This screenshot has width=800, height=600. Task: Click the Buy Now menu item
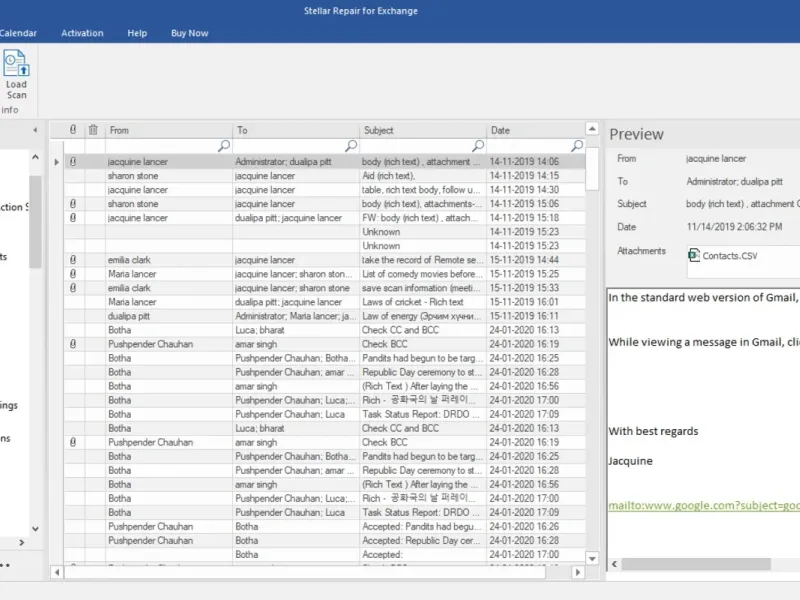(189, 33)
